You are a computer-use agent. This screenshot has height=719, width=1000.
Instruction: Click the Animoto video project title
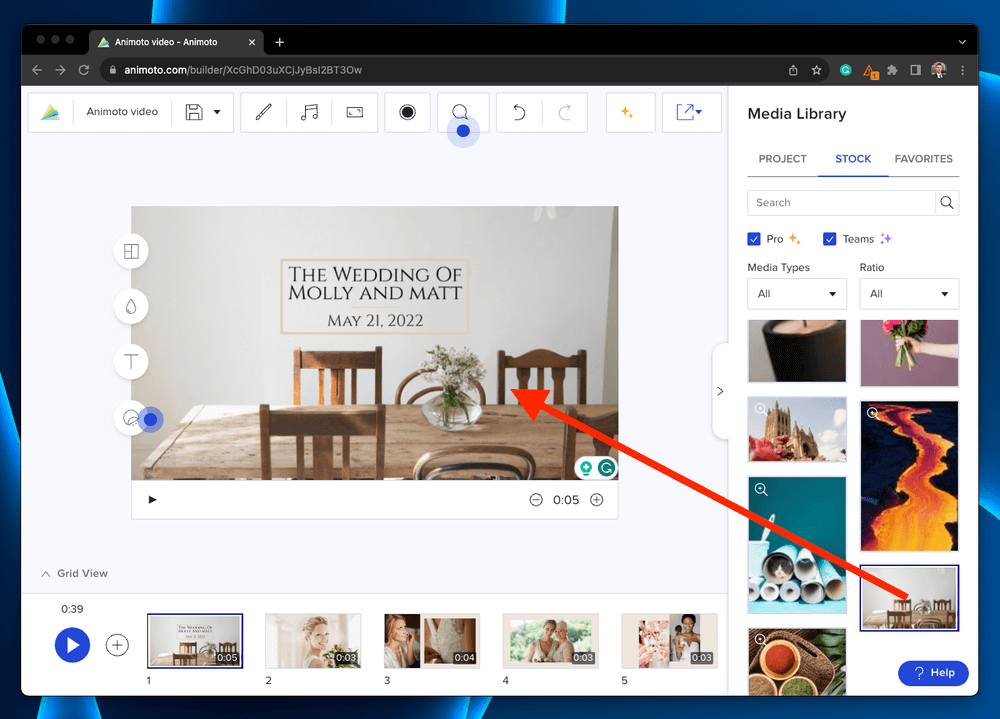click(122, 112)
